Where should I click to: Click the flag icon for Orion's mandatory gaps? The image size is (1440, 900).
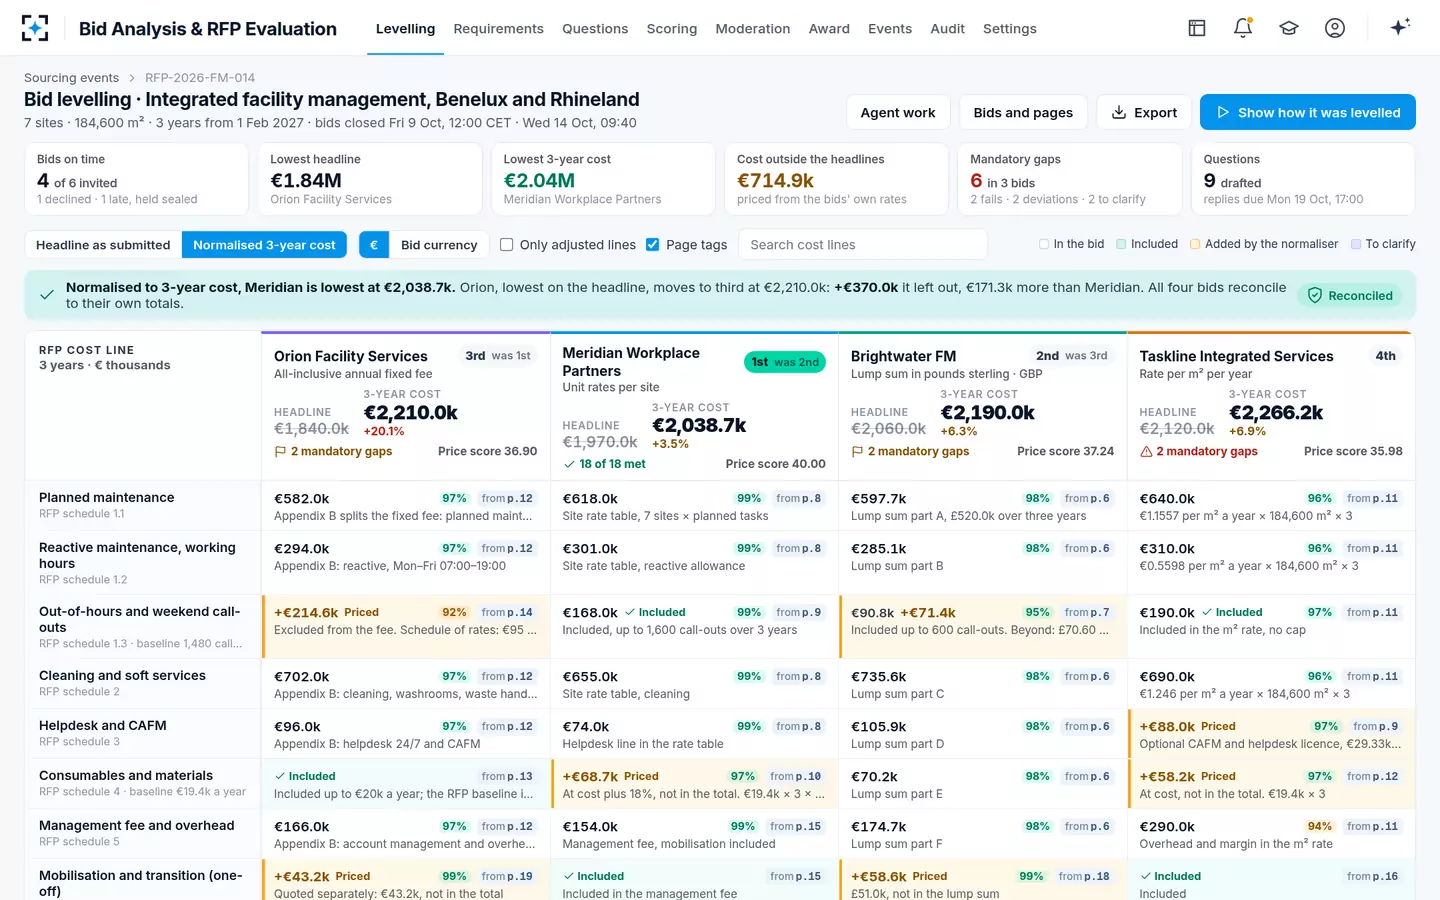point(280,452)
